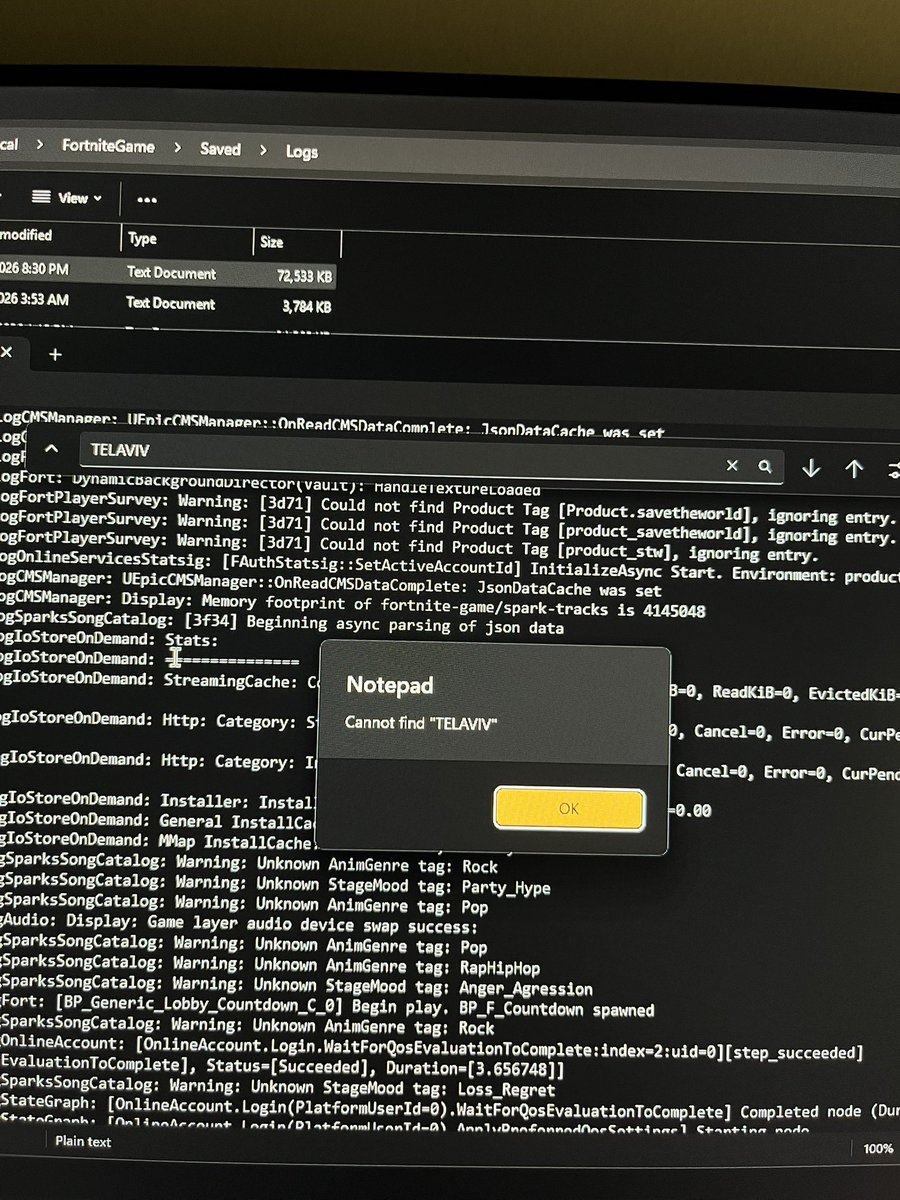Expand chevron after the Saved breadcrumb

pos(263,151)
